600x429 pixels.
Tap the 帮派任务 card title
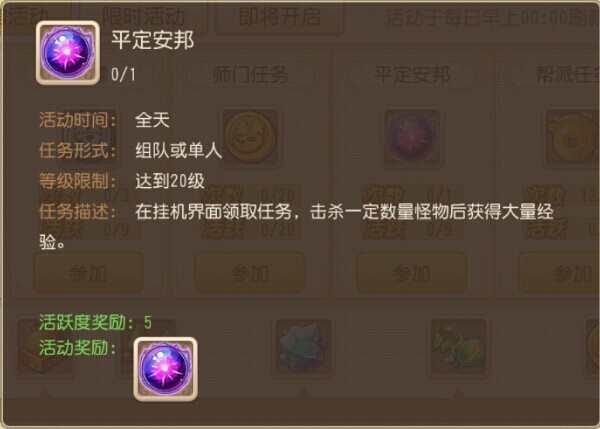pos(568,75)
